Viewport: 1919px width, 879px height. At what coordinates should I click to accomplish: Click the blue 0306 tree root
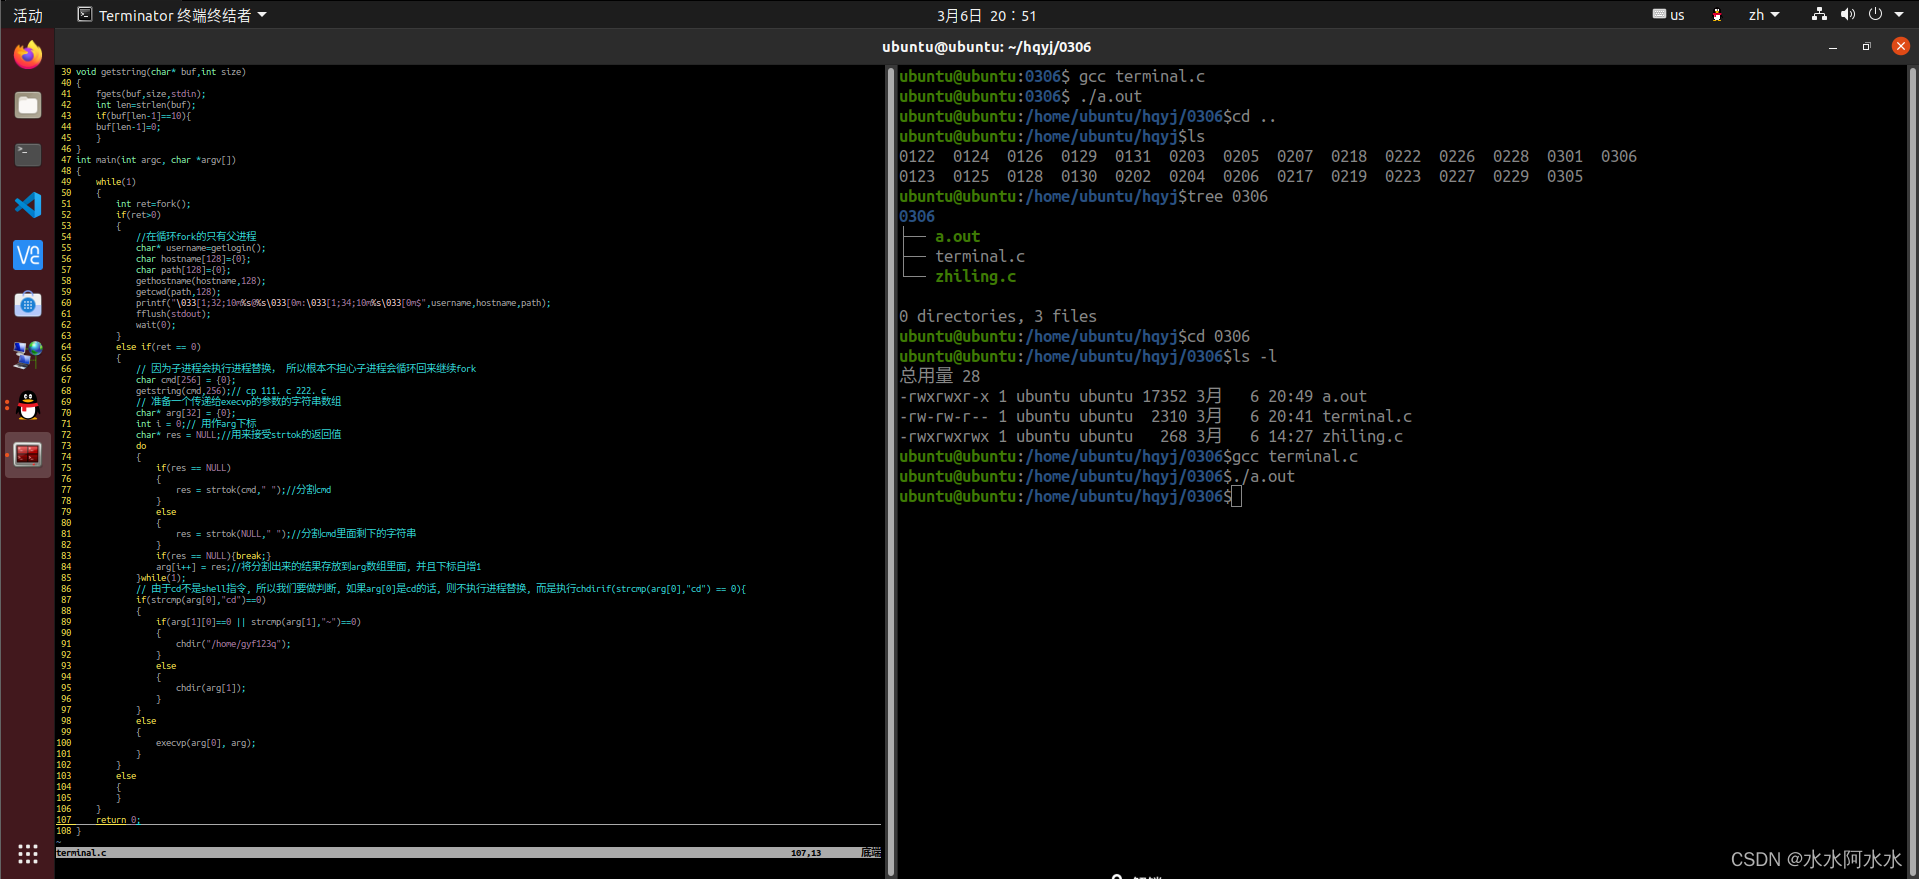917,217
